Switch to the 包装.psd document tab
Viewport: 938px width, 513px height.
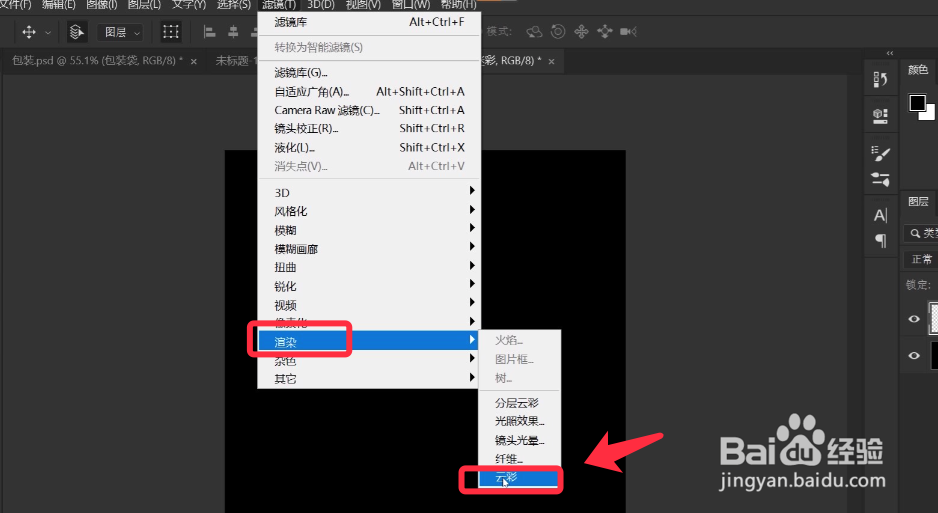coord(97,60)
